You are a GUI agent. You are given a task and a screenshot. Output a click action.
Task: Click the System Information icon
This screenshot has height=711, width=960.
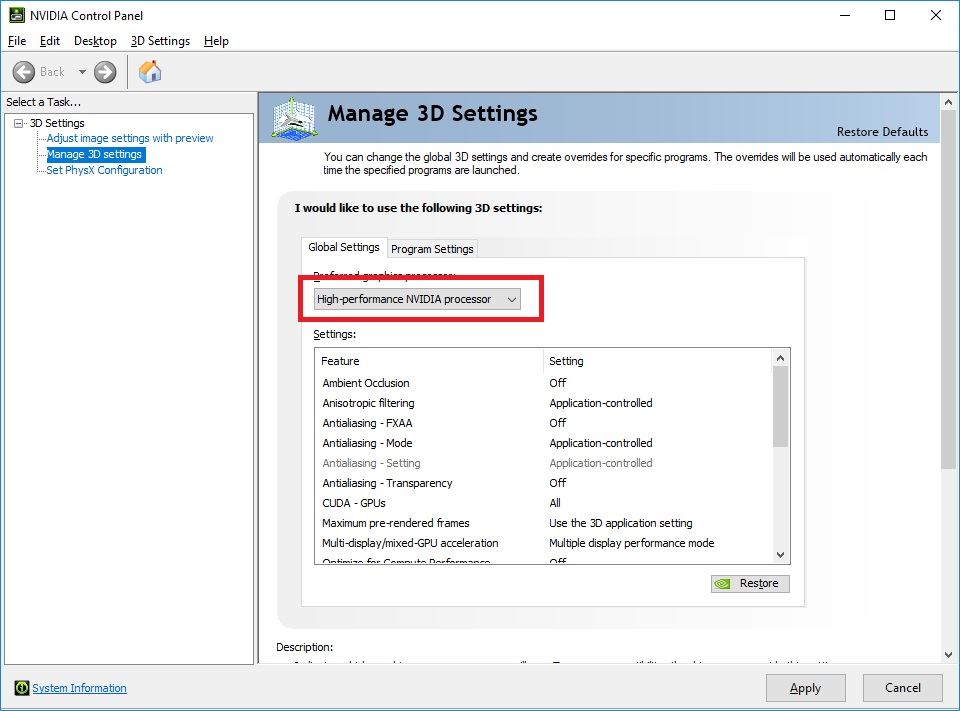pyautogui.click(x=21, y=688)
